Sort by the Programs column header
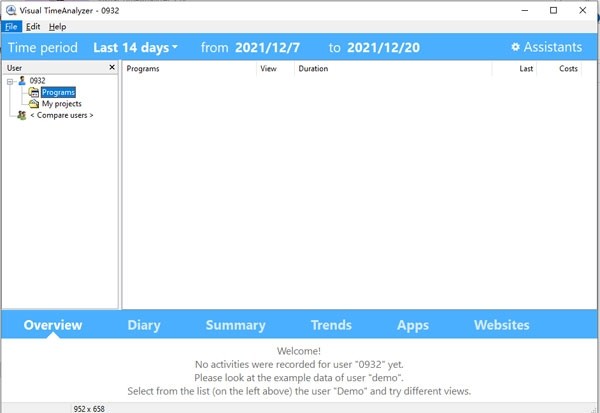This screenshot has width=600, height=413. tap(189, 69)
